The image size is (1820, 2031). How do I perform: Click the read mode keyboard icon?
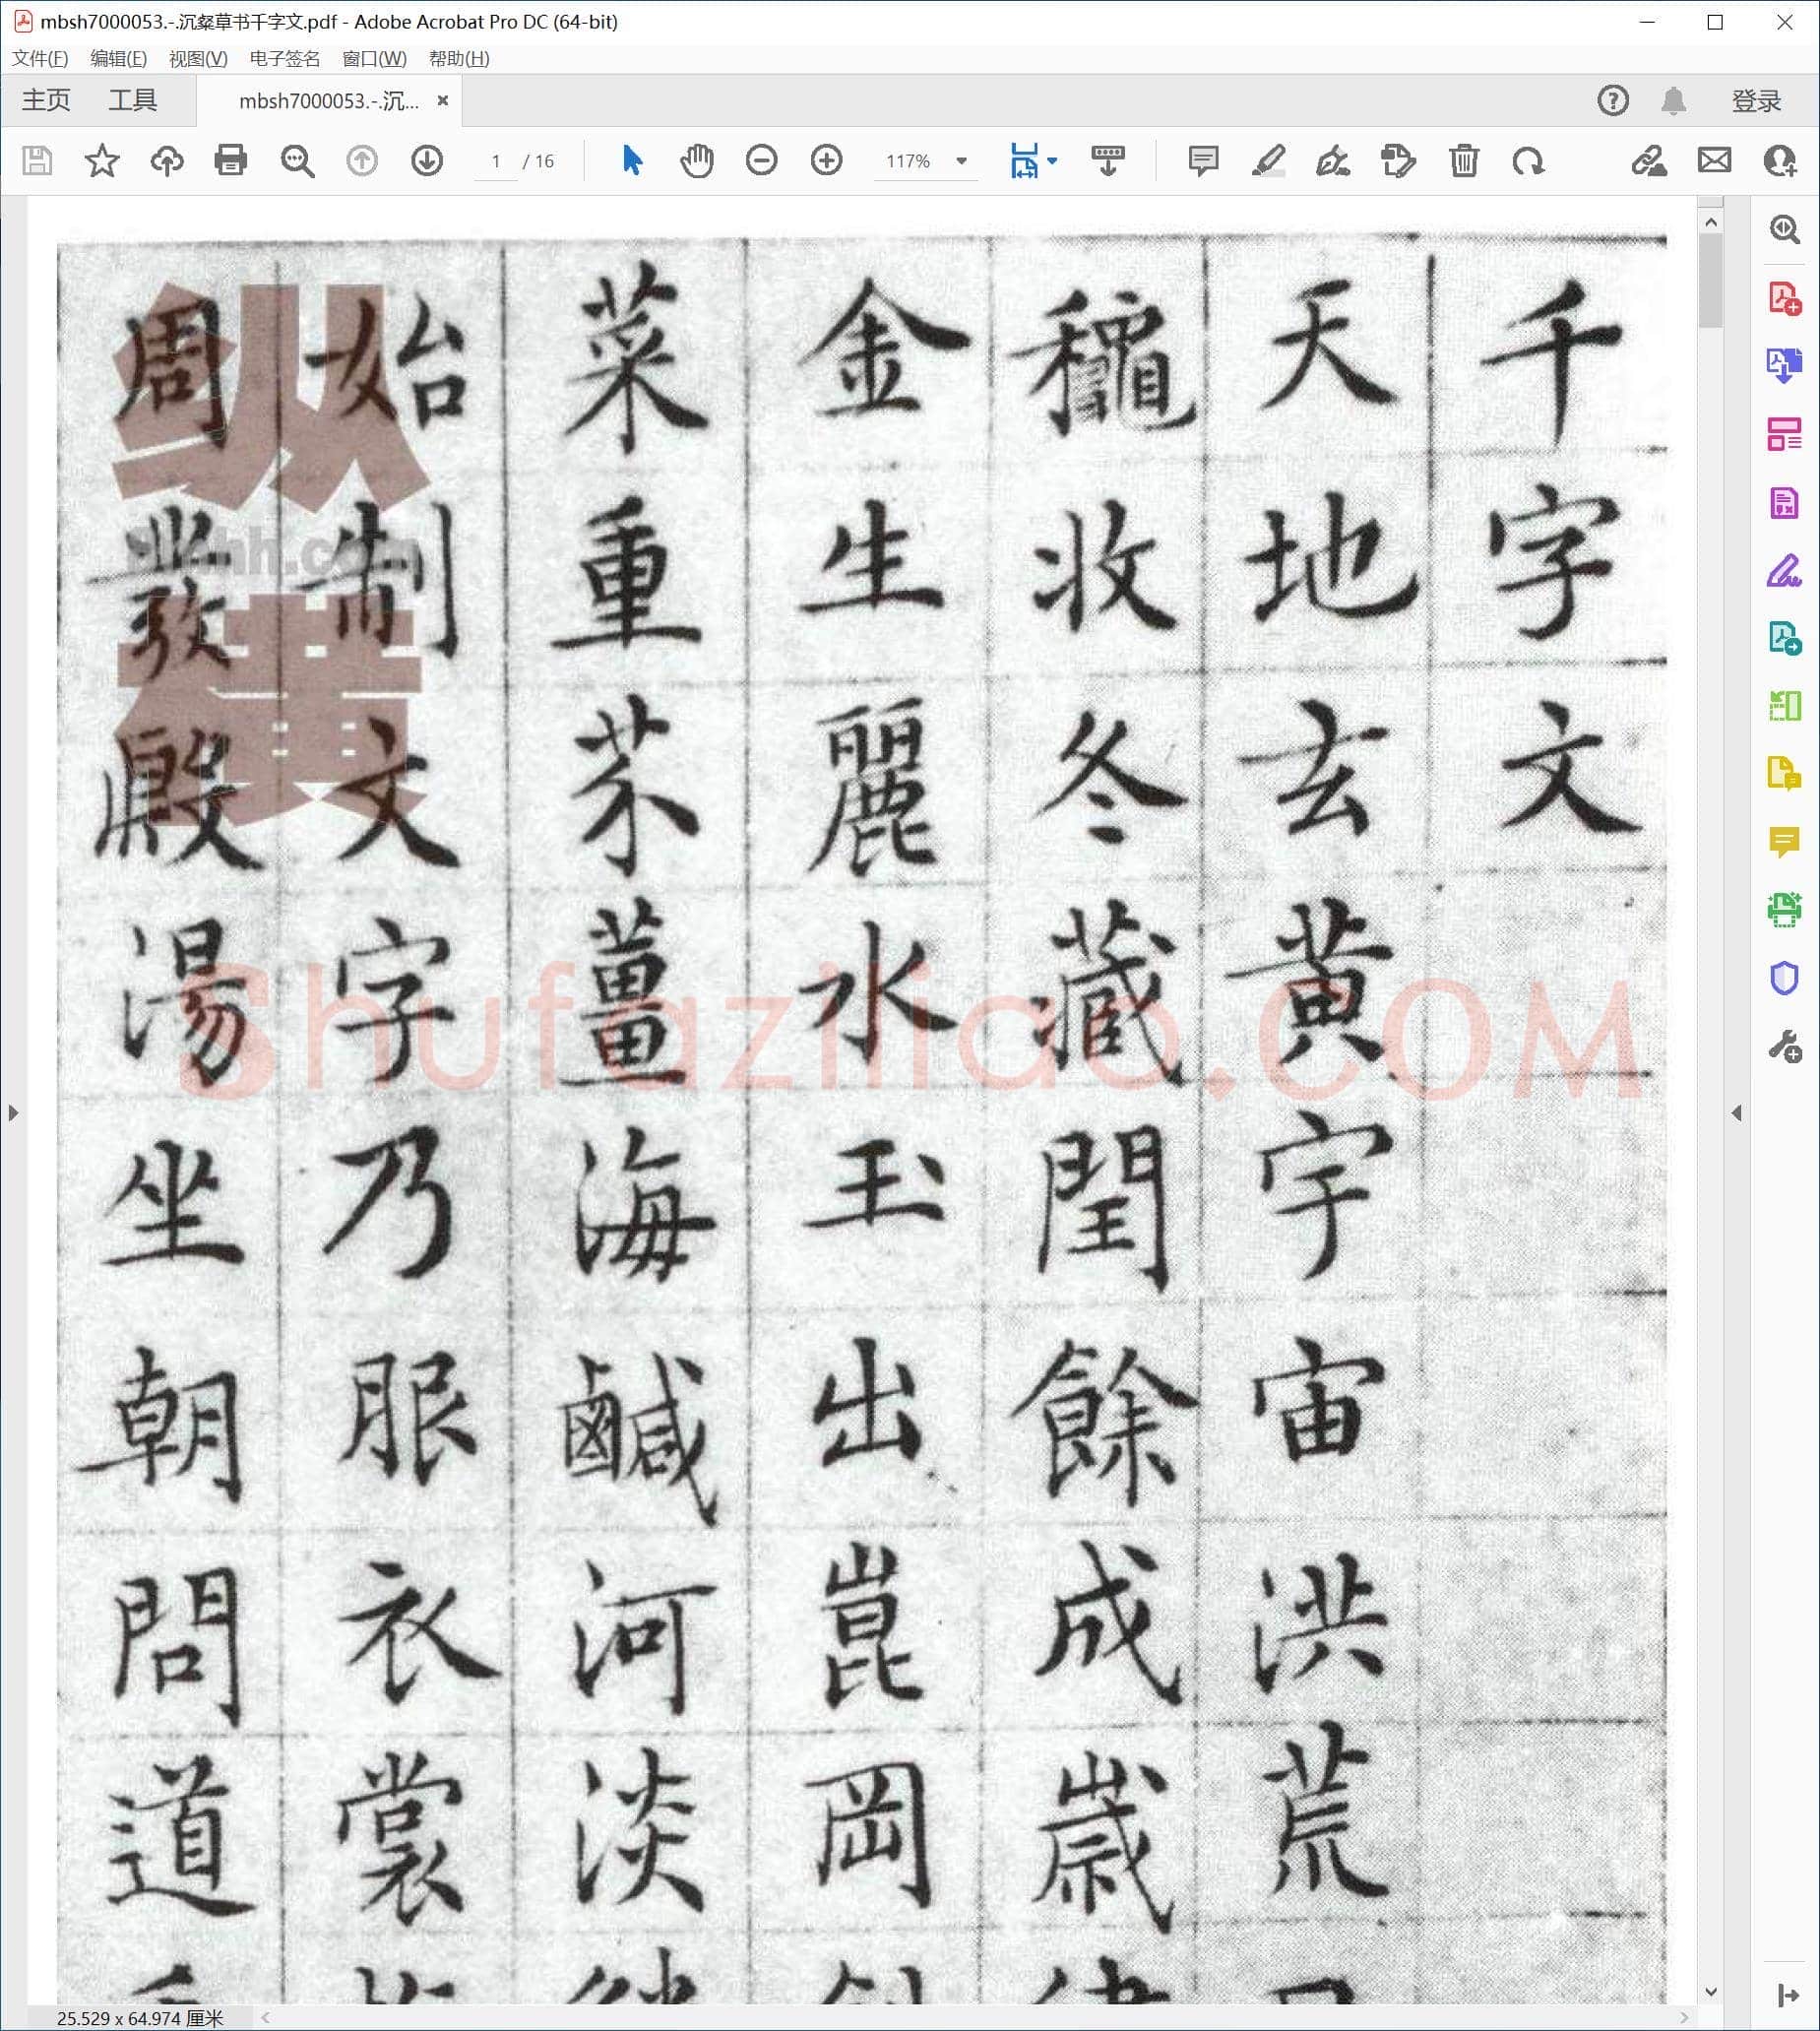(1108, 161)
